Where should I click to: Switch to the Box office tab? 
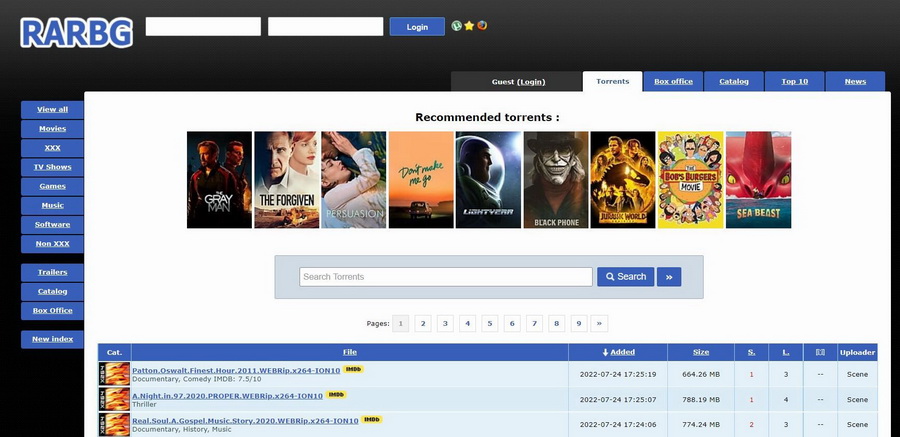(x=673, y=81)
